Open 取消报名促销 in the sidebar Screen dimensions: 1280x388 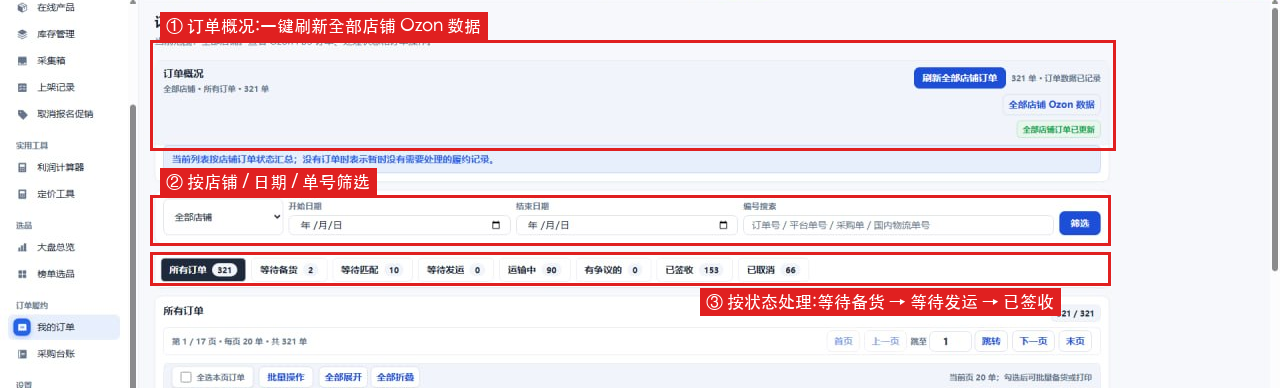pos(66,114)
